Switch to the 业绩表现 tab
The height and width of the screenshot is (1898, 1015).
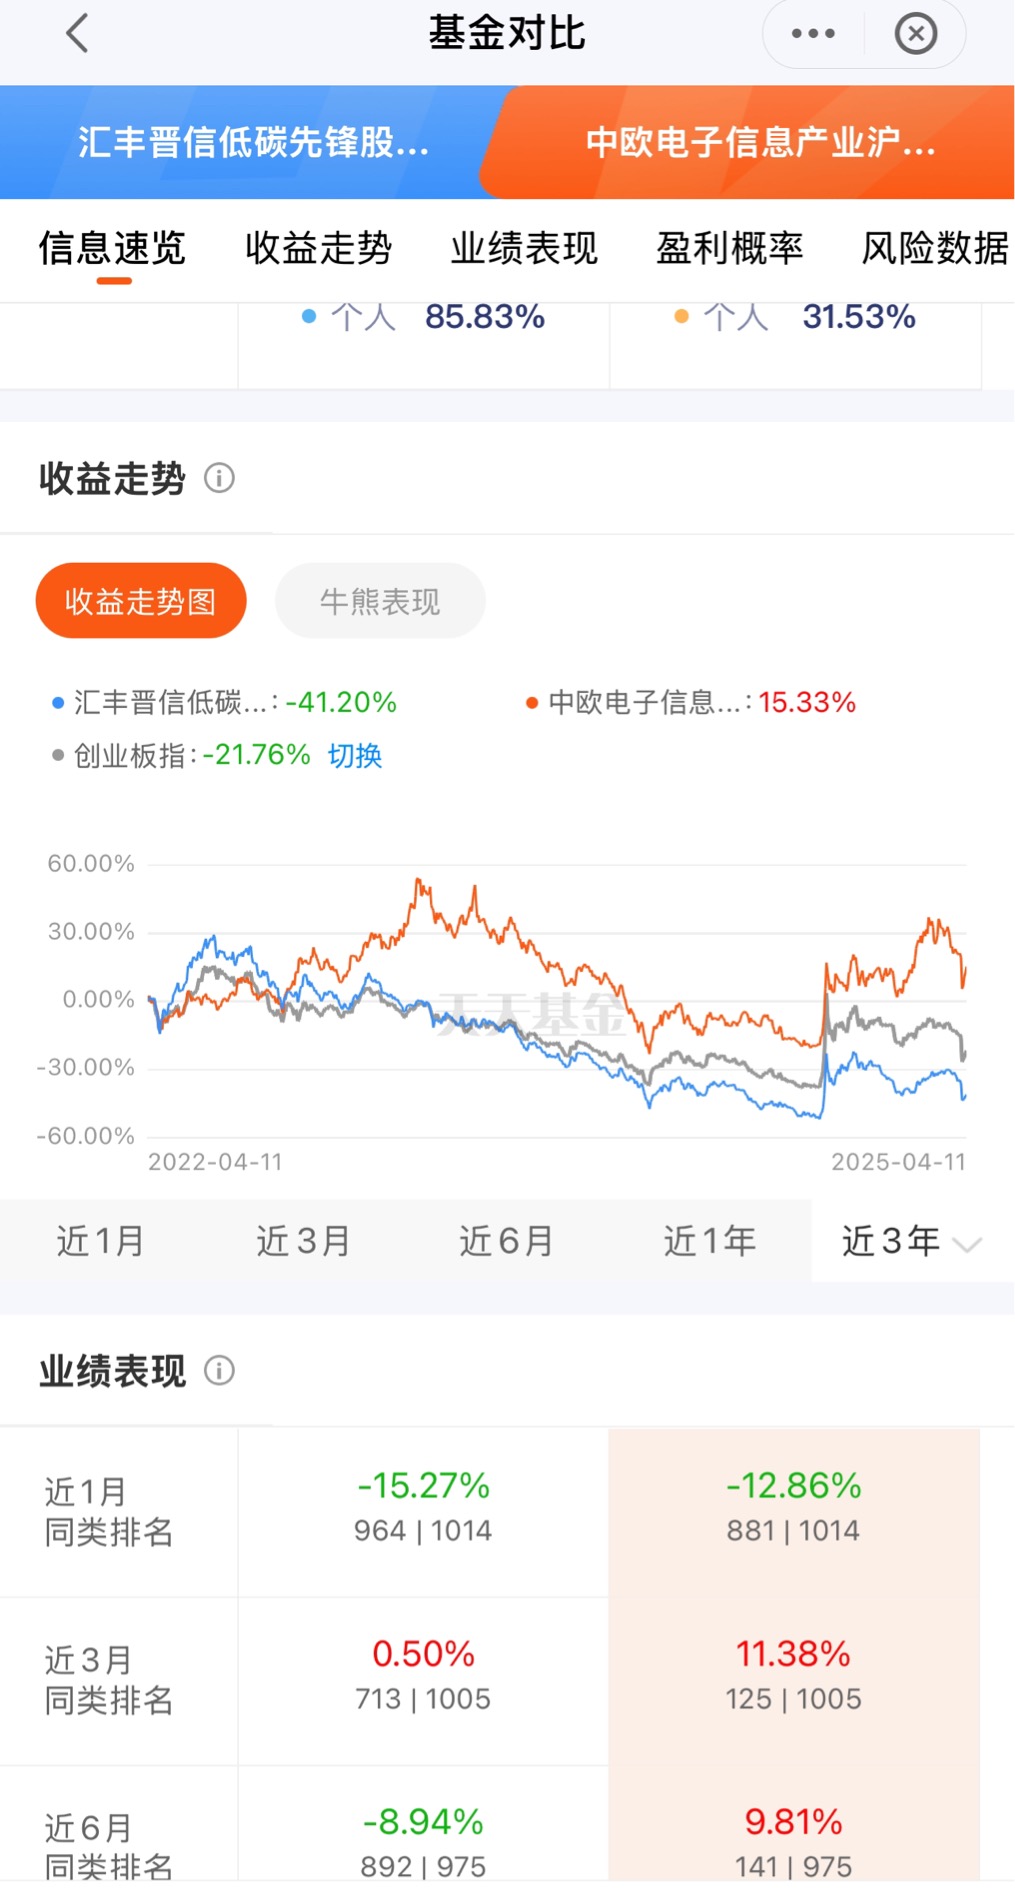(524, 248)
